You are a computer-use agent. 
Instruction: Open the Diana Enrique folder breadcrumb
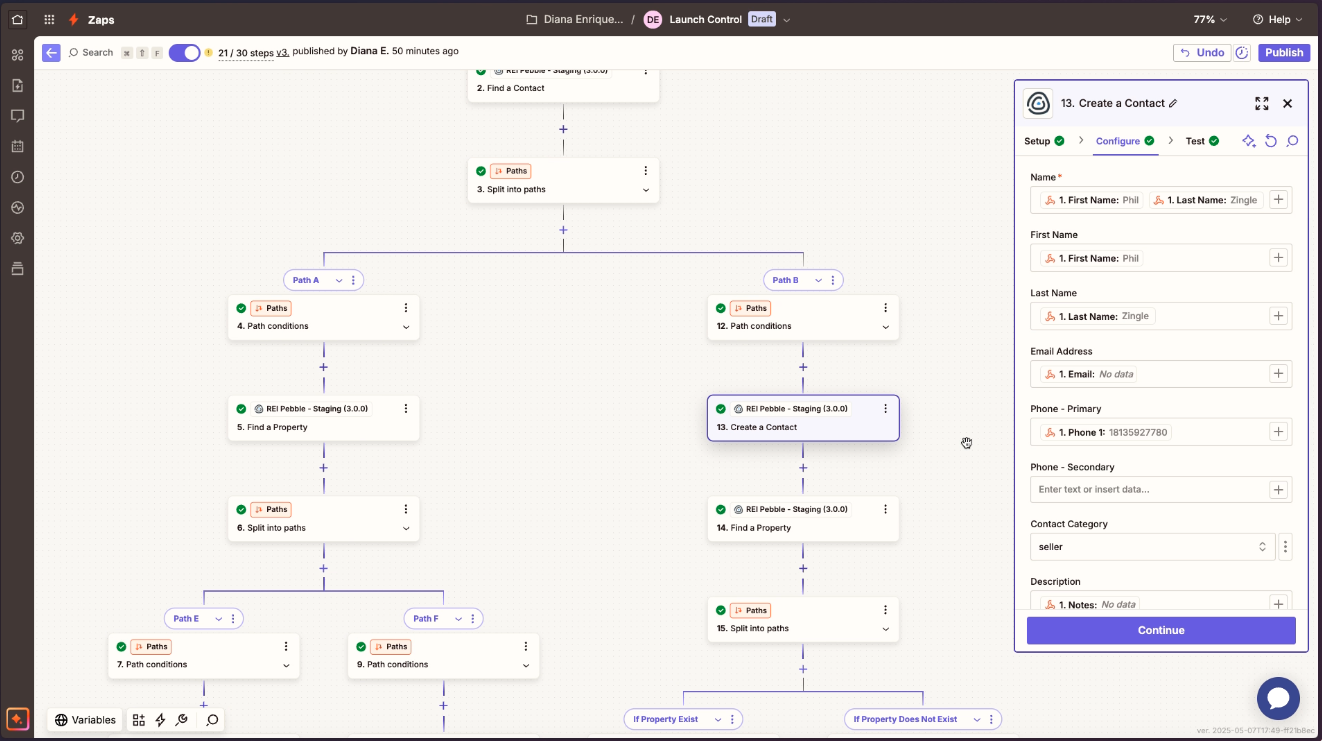click(575, 19)
